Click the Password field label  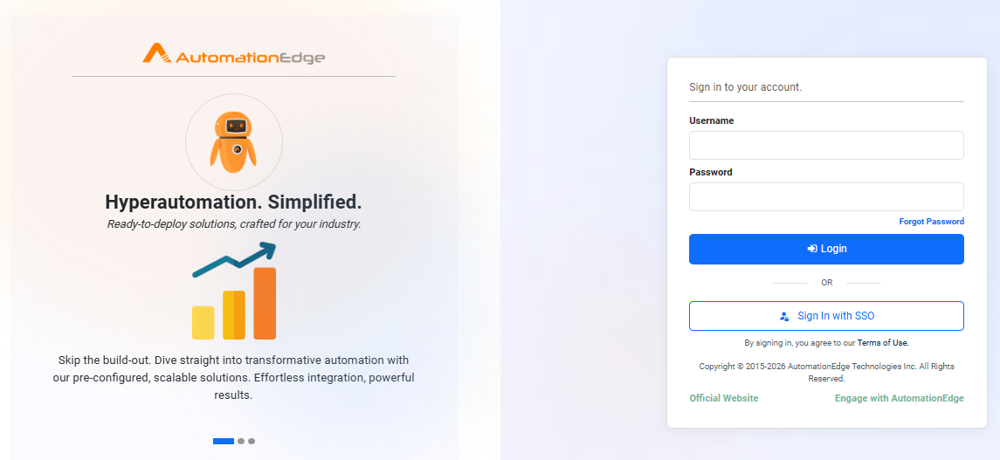[x=710, y=172]
